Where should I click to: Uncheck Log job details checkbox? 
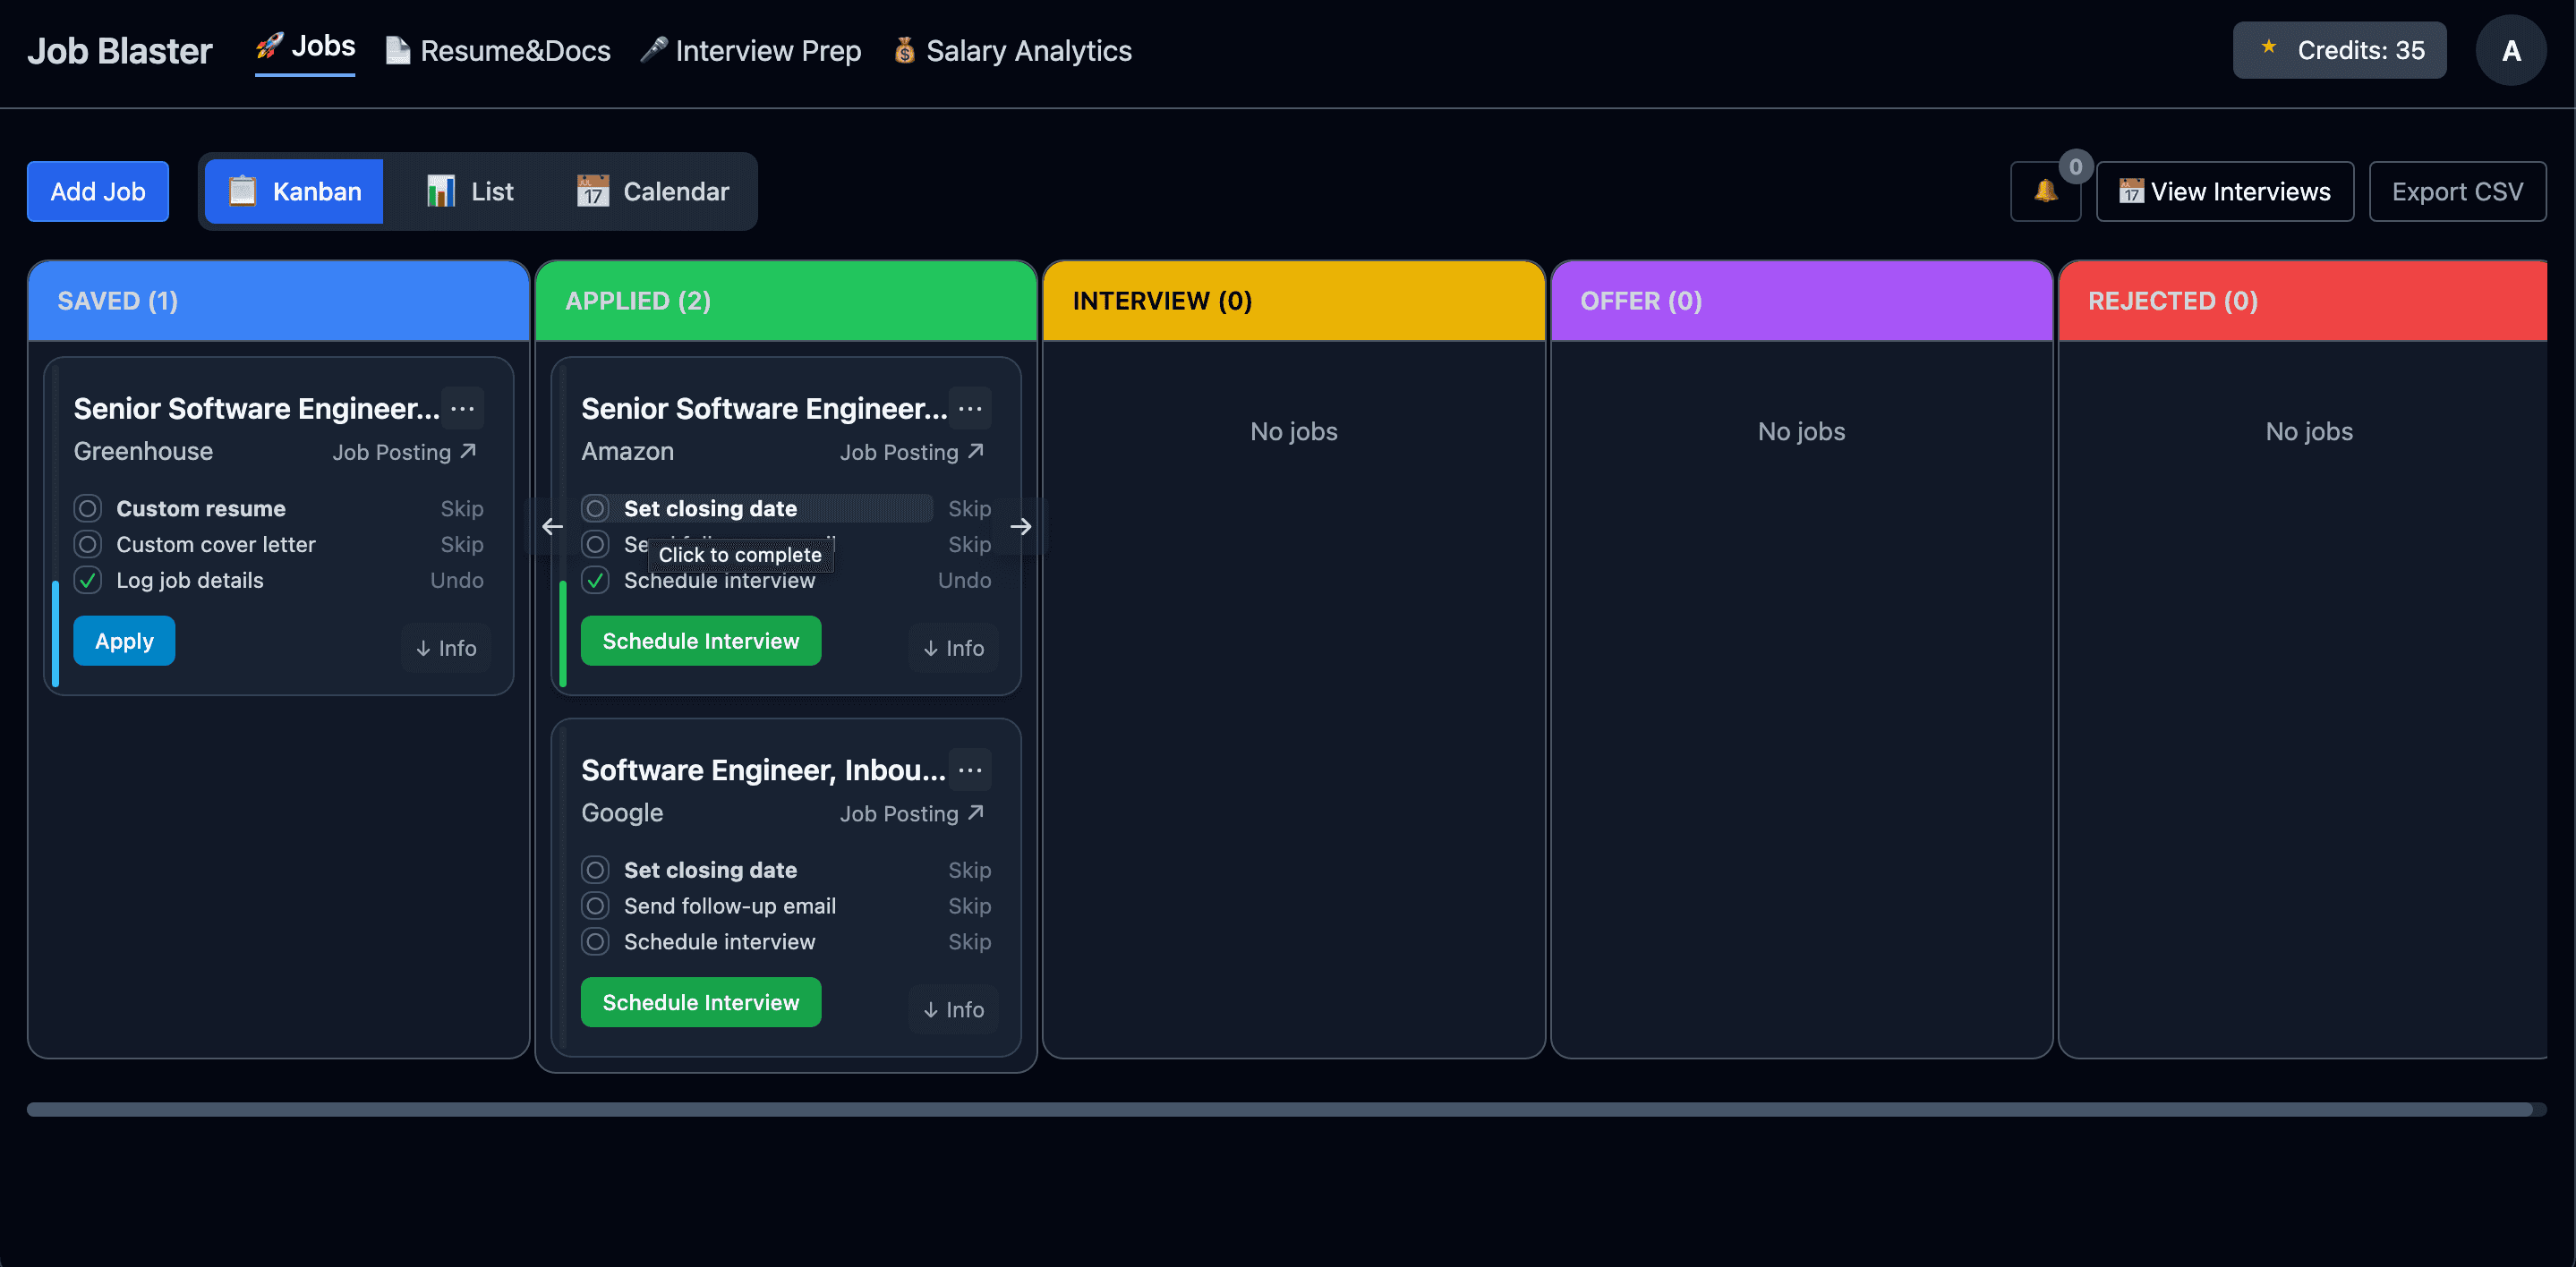88,580
